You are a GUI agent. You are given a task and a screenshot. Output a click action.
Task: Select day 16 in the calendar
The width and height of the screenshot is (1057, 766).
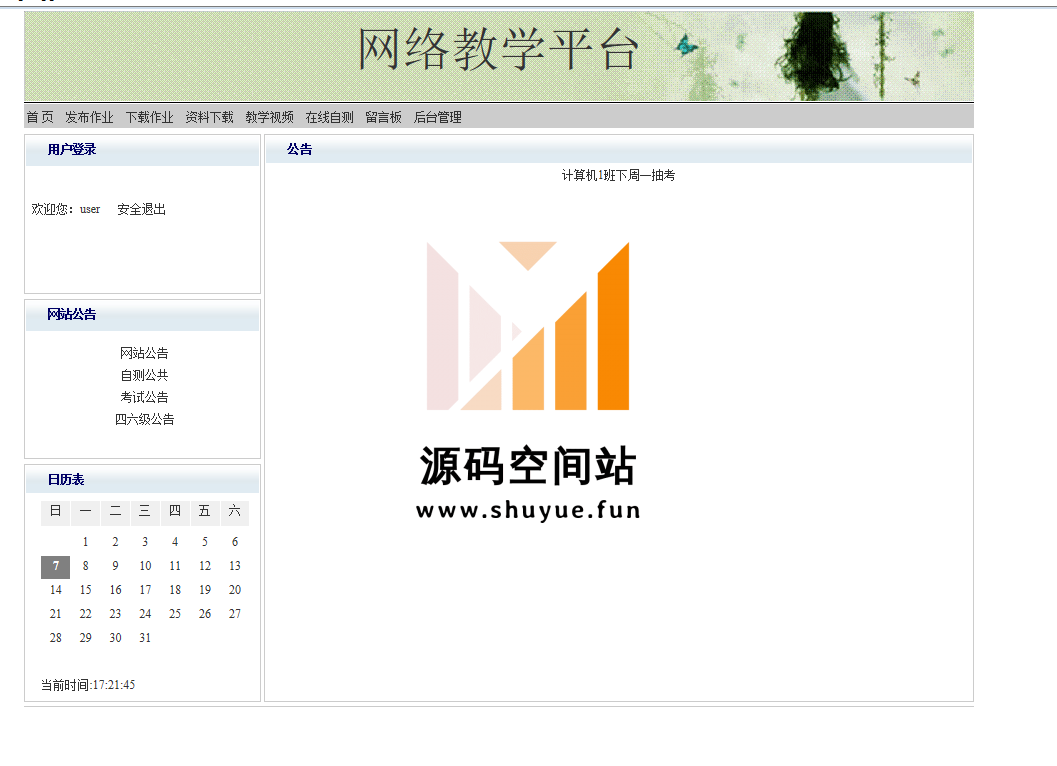(x=115, y=590)
